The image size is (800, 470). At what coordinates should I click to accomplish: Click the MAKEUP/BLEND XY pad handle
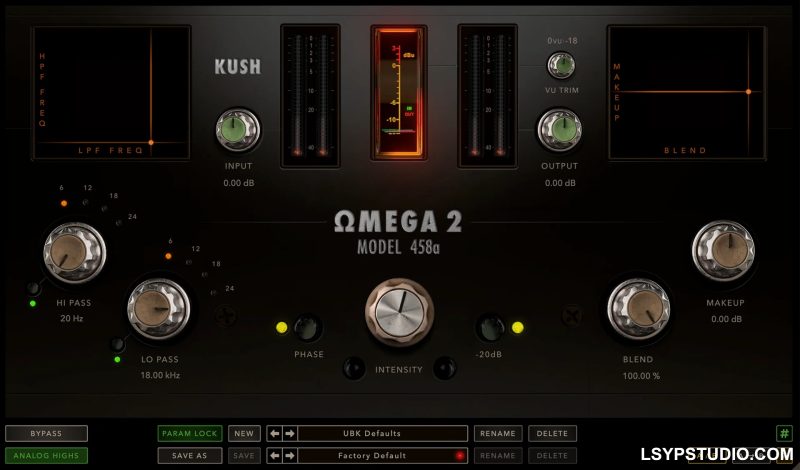pyautogui.click(x=748, y=92)
